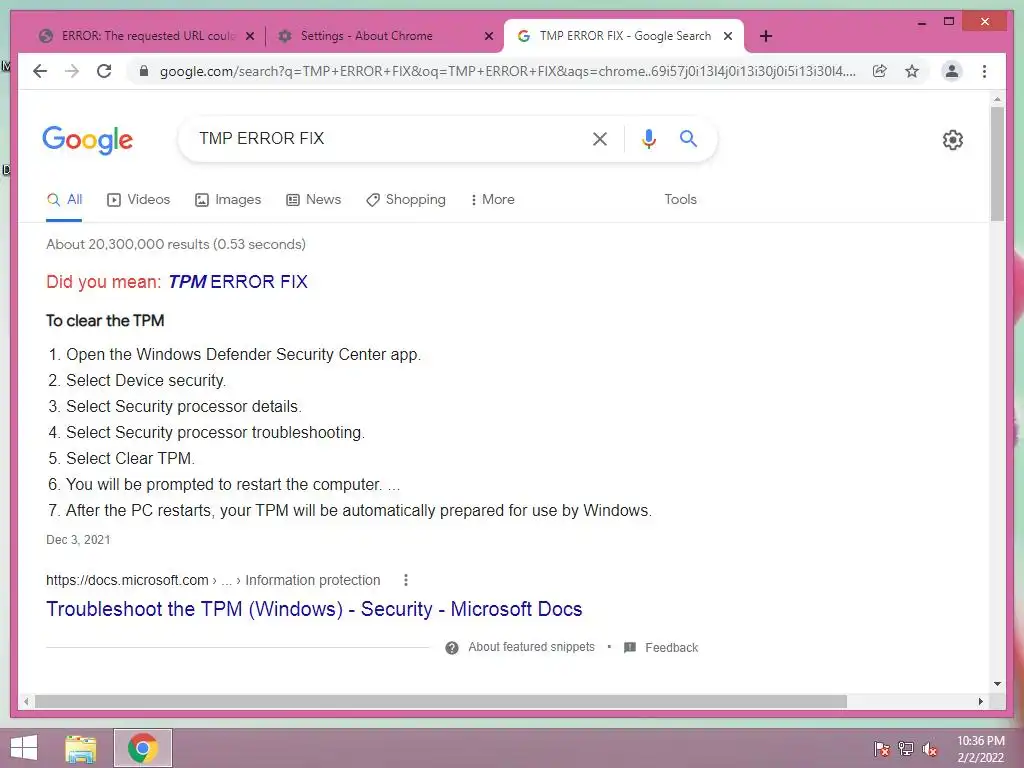Click the Chrome address bar URL
1024x768 pixels.
point(507,71)
